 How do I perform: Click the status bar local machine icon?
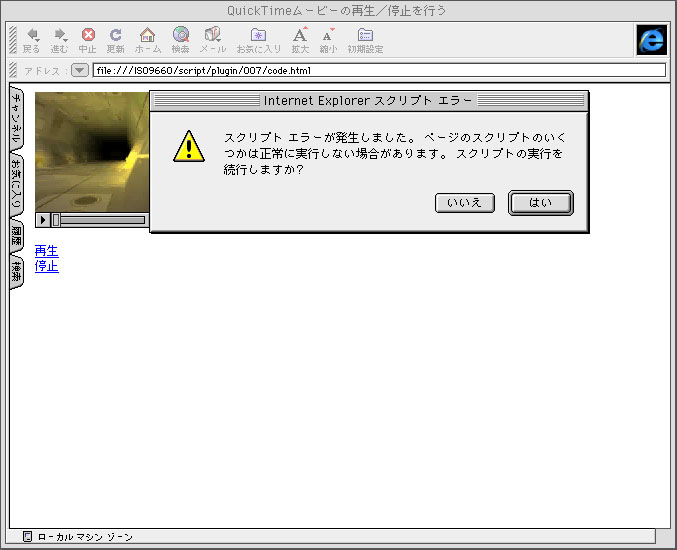pyautogui.click(x=27, y=537)
